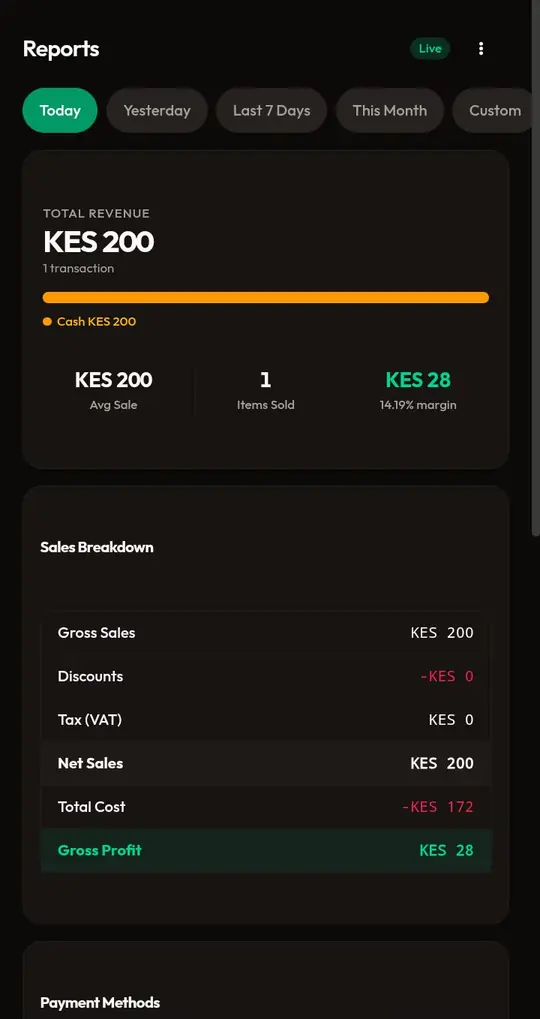Screen dimensions: 540x1019
Task: Click the Total Cost row
Action: click(x=266, y=807)
